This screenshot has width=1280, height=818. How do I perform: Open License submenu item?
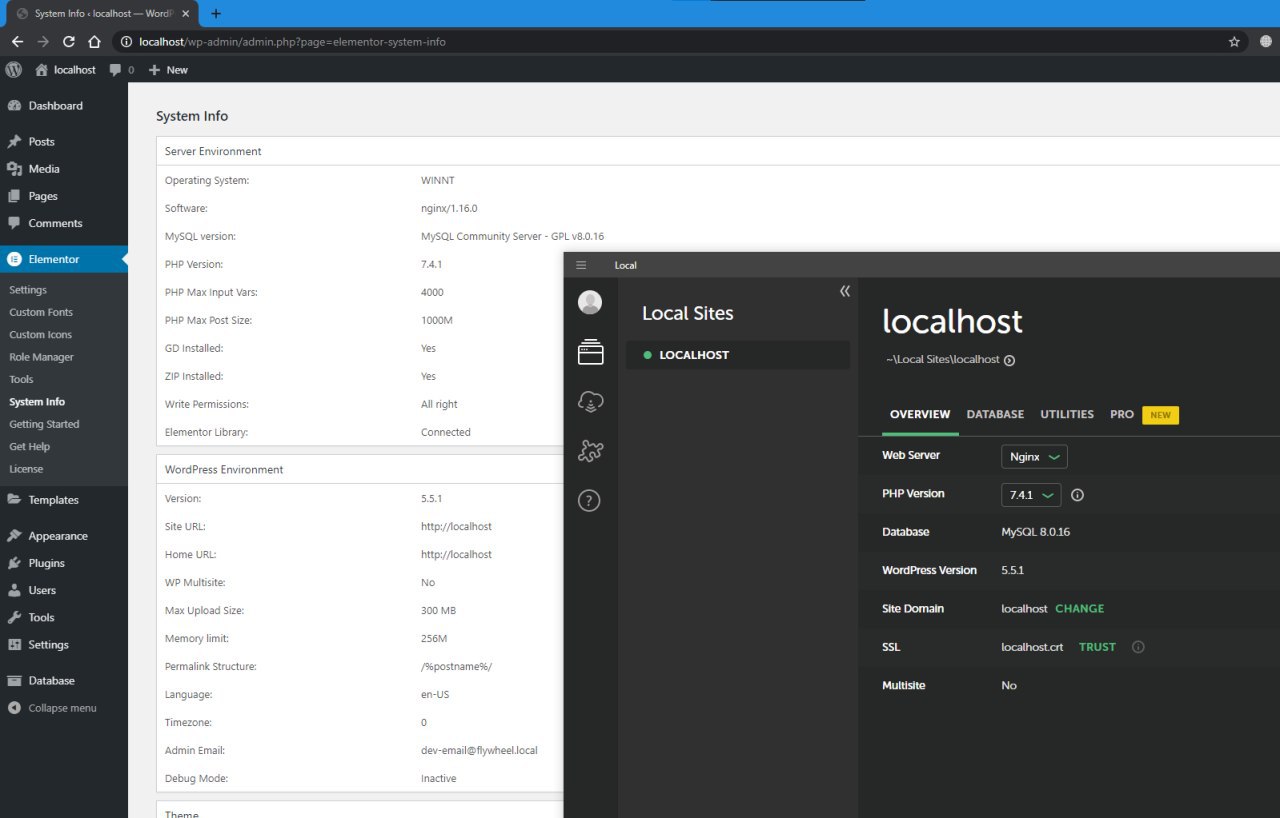[26, 469]
